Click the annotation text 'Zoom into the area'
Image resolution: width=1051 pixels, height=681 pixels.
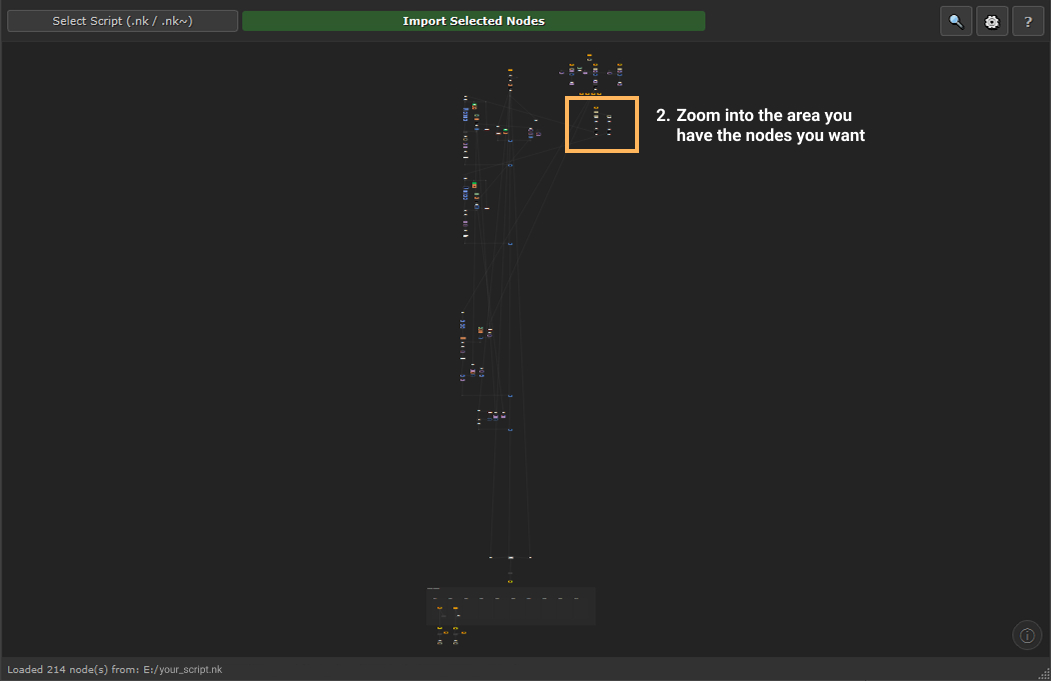pyautogui.click(x=764, y=116)
